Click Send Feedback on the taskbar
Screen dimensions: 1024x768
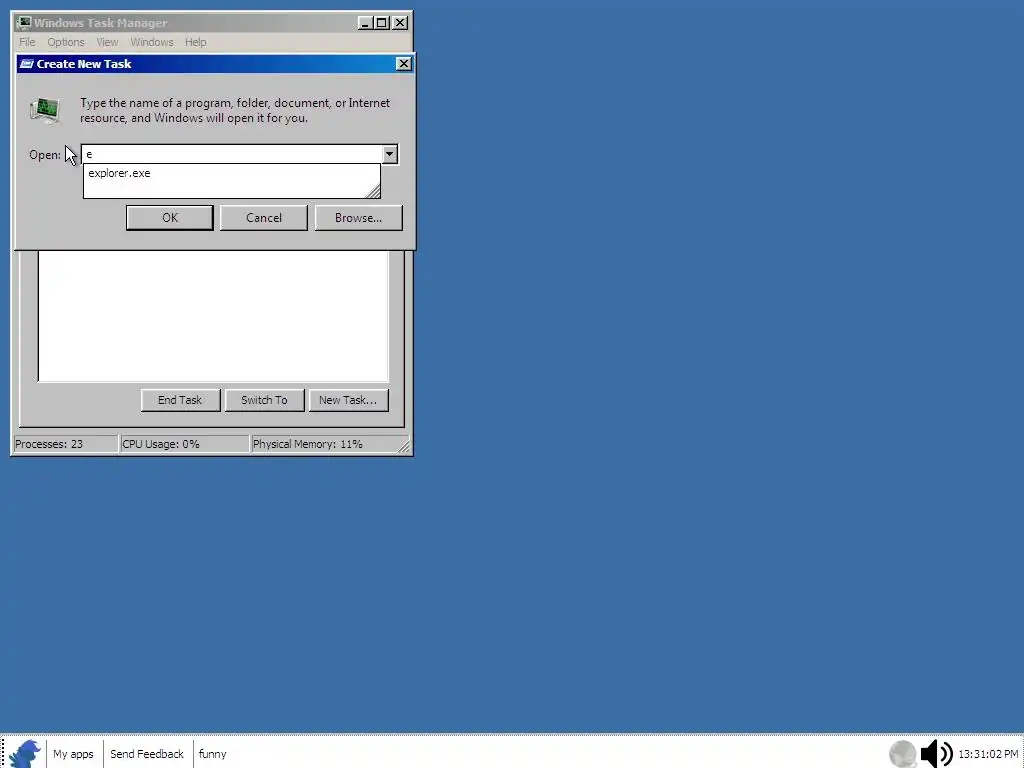pos(147,754)
